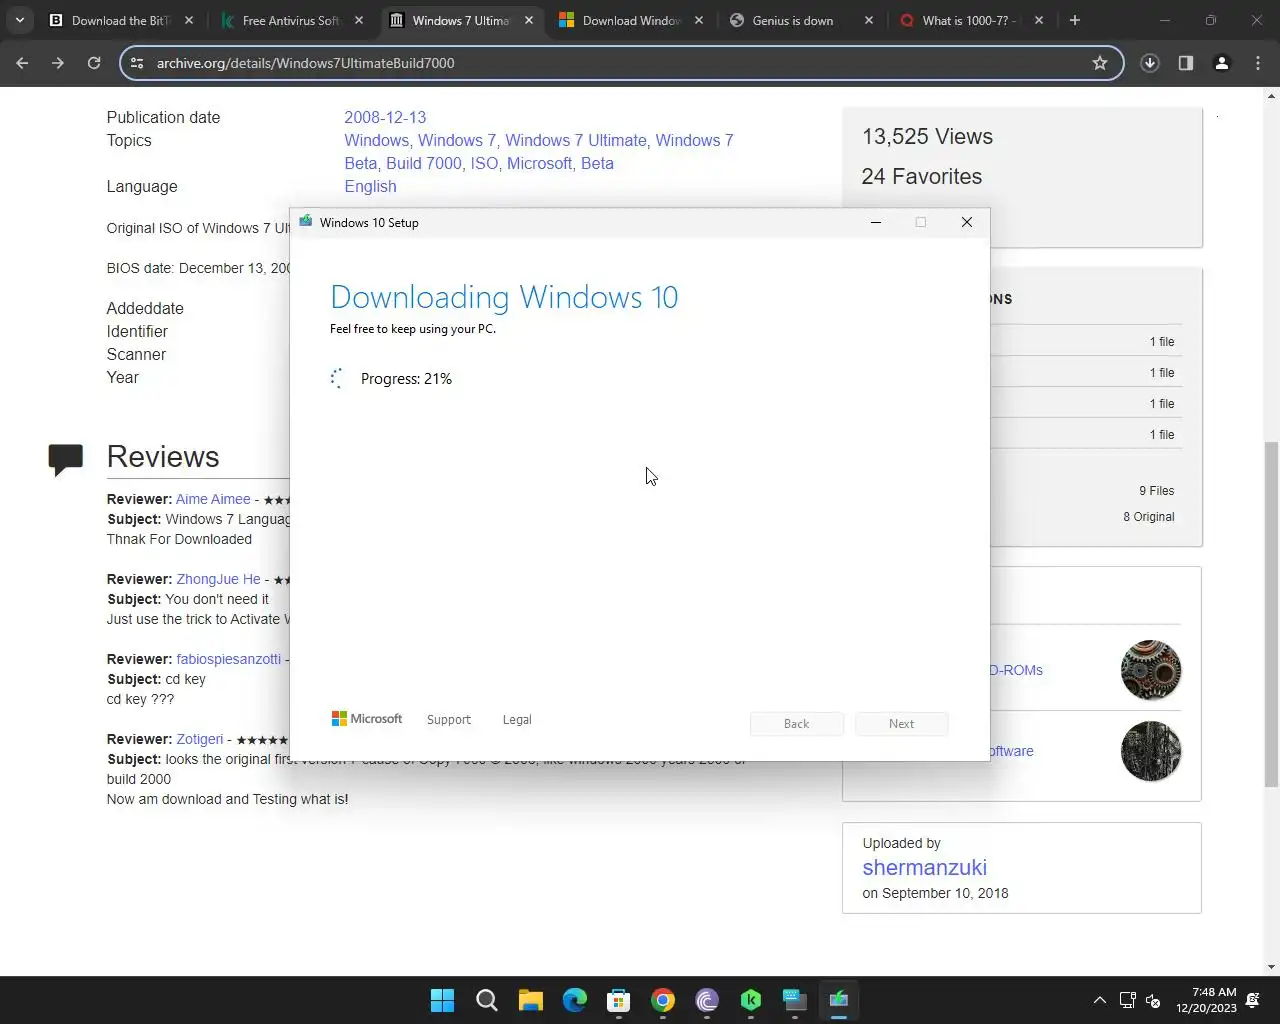
Task: Click the Microsoft logo in the Setup window
Action: tap(366, 719)
